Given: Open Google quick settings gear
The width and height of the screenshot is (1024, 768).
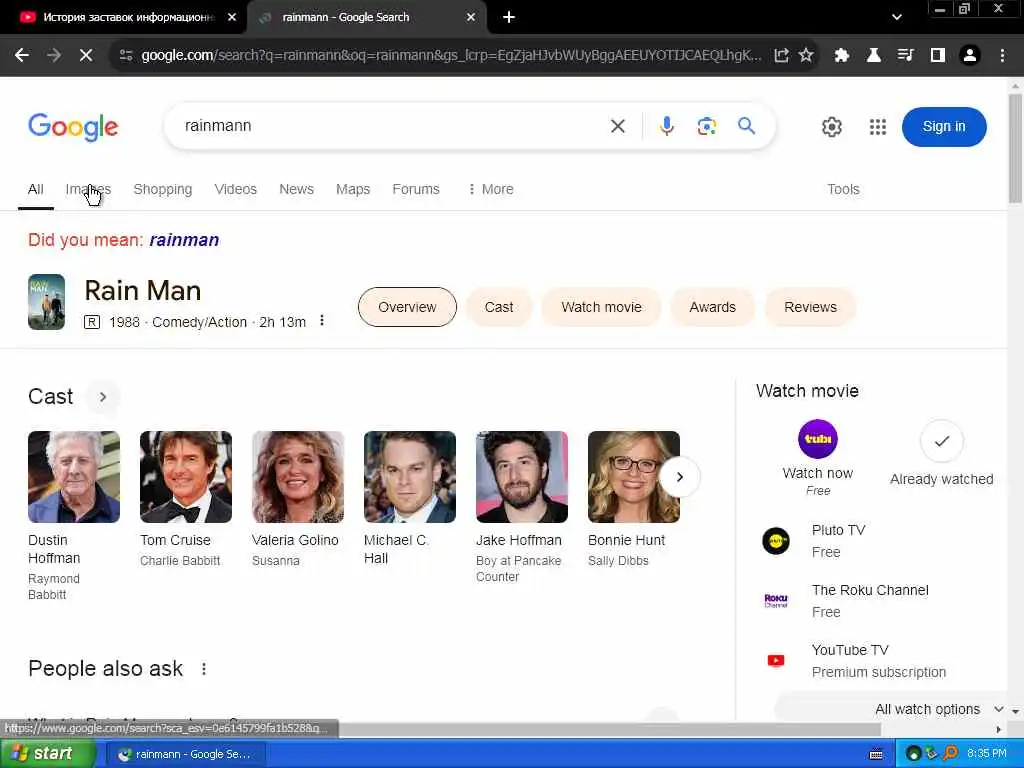Looking at the screenshot, I should pyautogui.click(x=831, y=127).
